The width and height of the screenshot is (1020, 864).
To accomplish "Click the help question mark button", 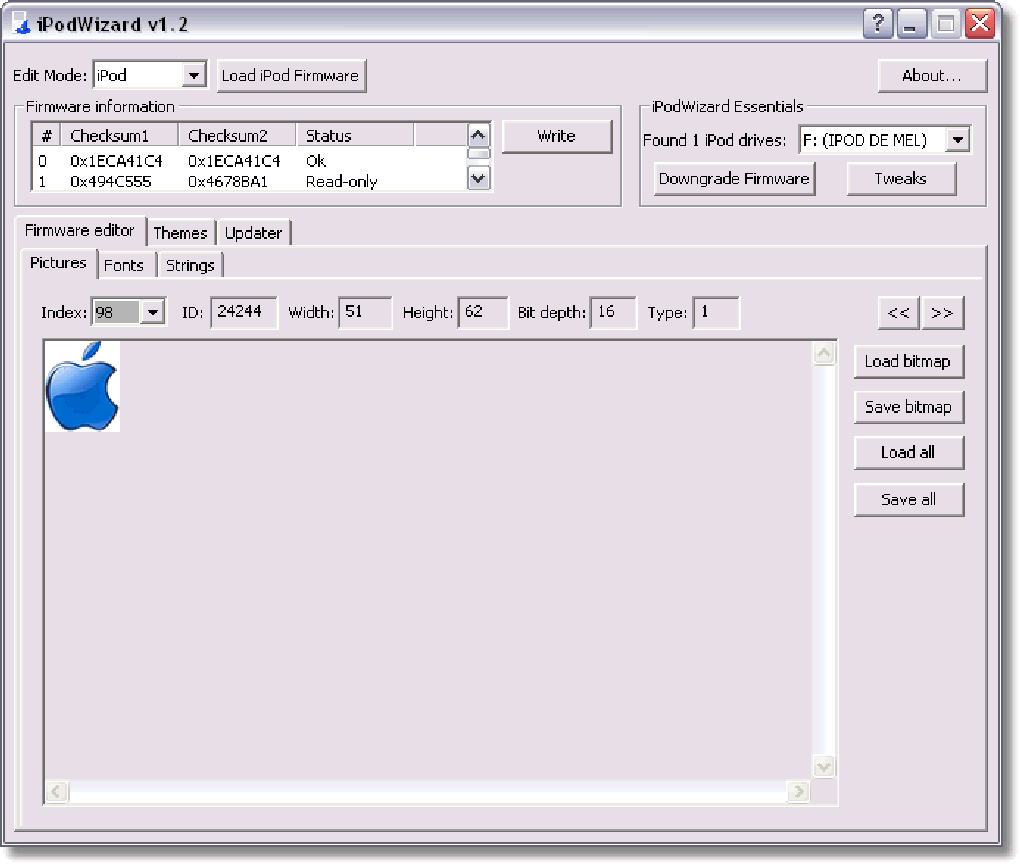I will (878, 24).
